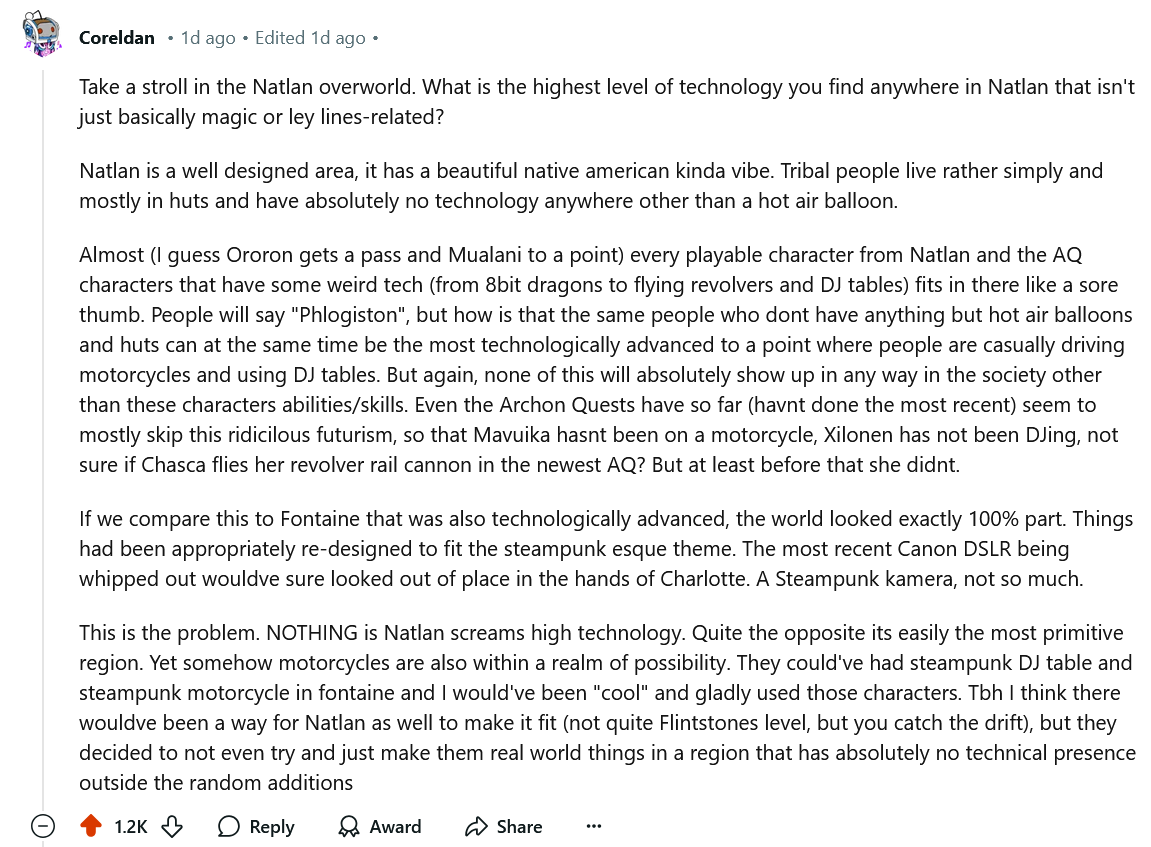
Task: Click the "1d ago" comment timestamp
Action: (208, 38)
